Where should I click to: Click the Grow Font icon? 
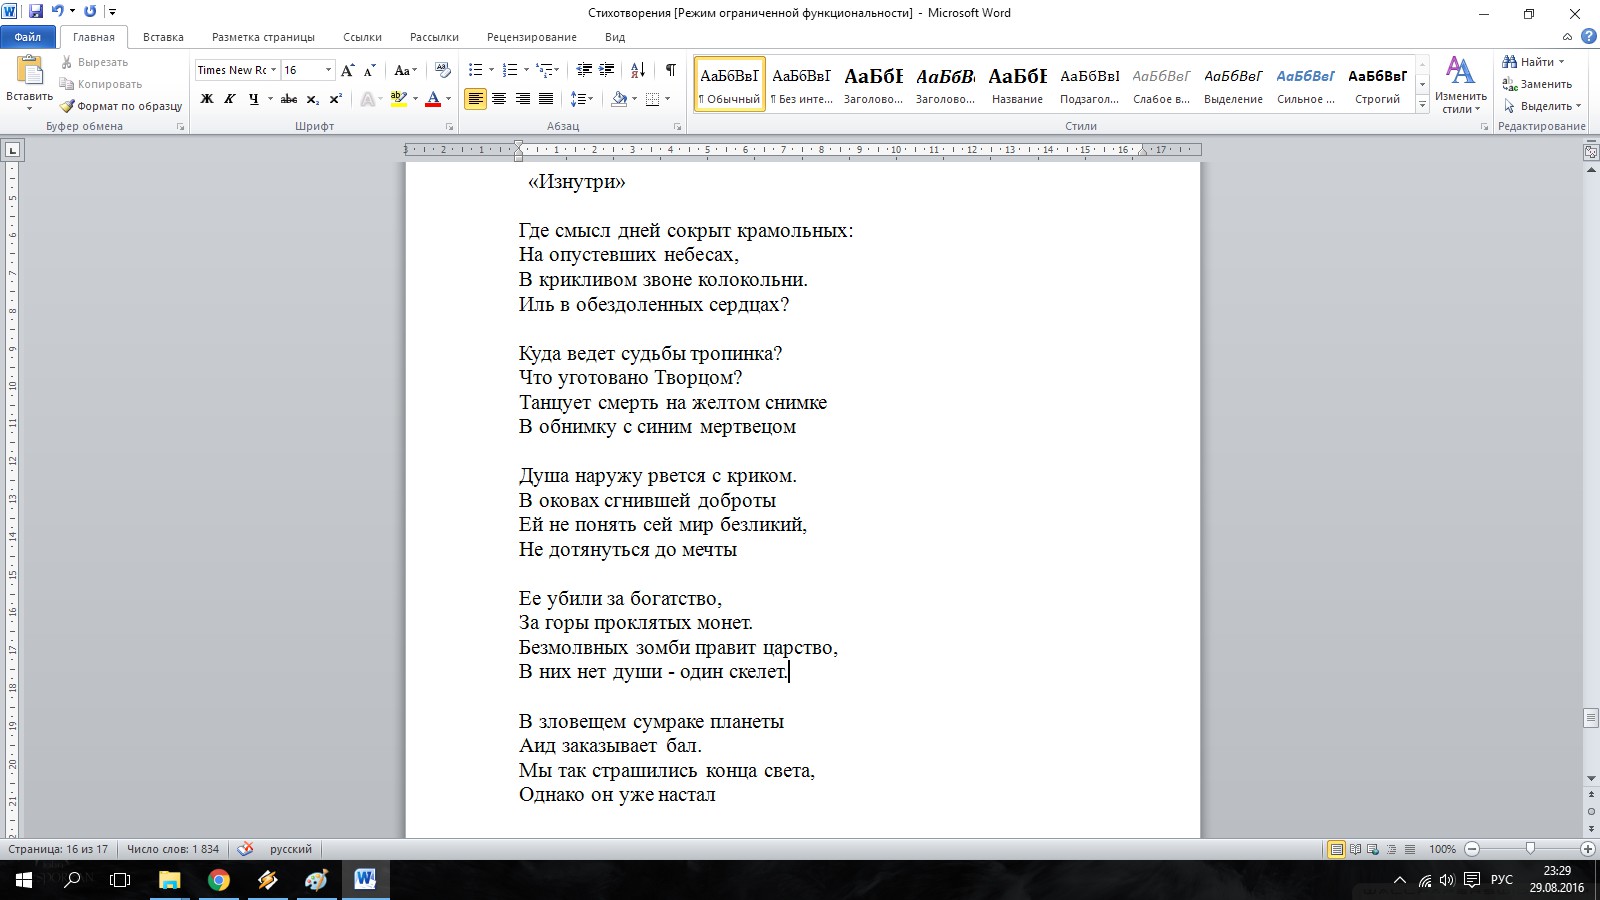348,70
